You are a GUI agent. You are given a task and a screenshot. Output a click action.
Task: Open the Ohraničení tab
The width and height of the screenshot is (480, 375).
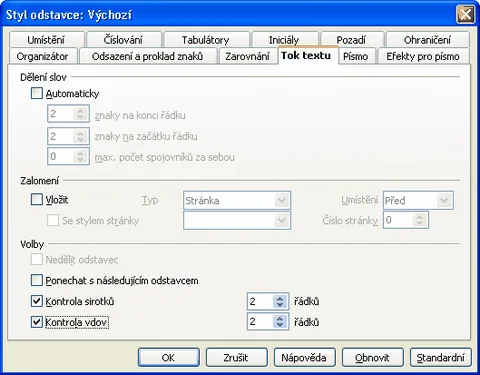427,40
